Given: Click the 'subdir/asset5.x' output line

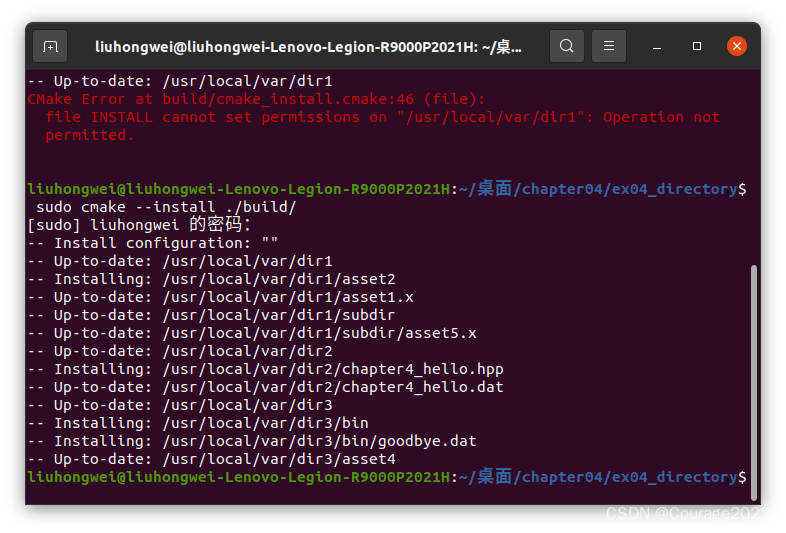Looking at the screenshot, I should [252, 333].
